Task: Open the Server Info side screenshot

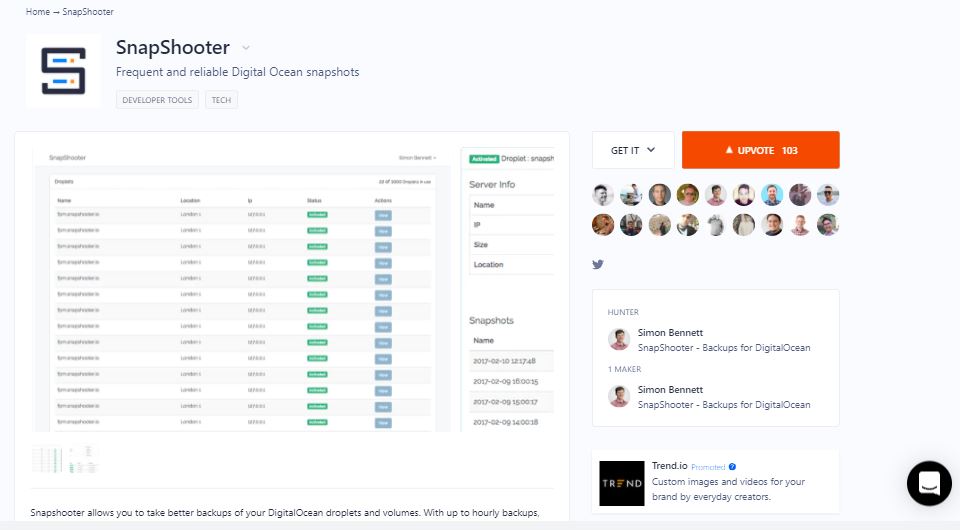Action: (508, 289)
